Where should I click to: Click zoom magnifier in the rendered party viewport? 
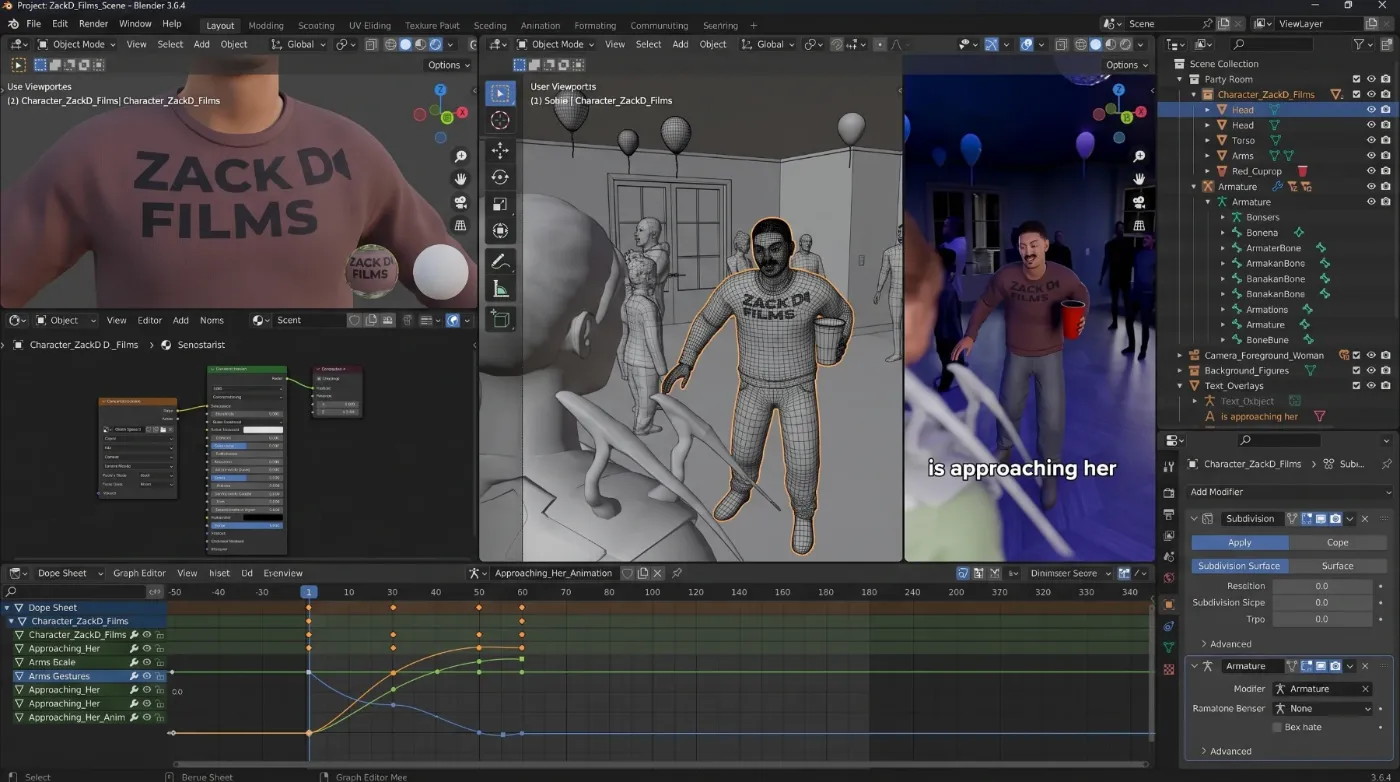(1139, 157)
